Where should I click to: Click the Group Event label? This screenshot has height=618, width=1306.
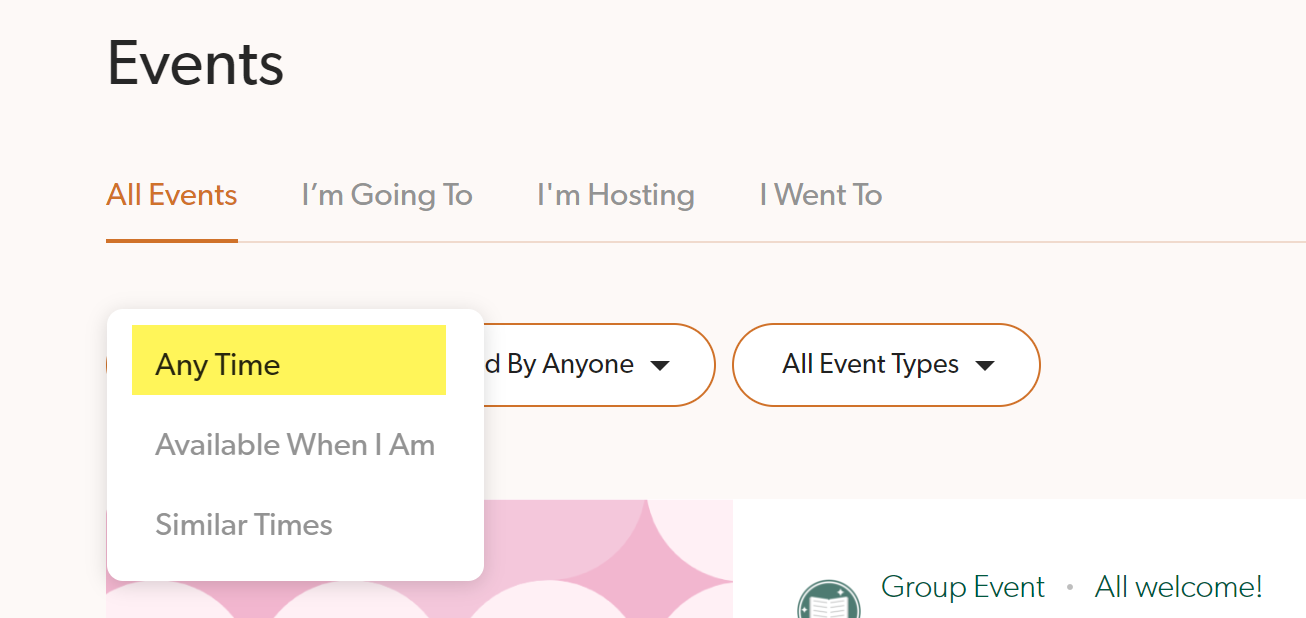963,586
